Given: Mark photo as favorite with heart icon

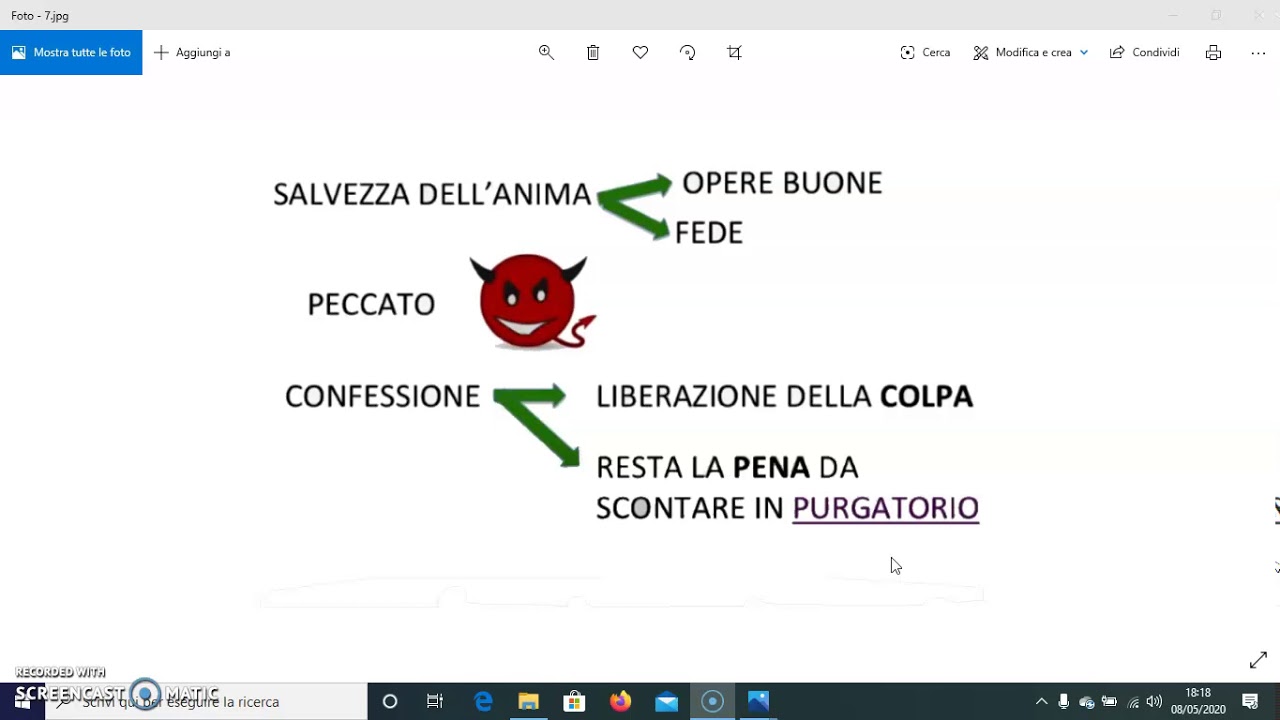Looking at the screenshot, I should click(x=640, y=52).
